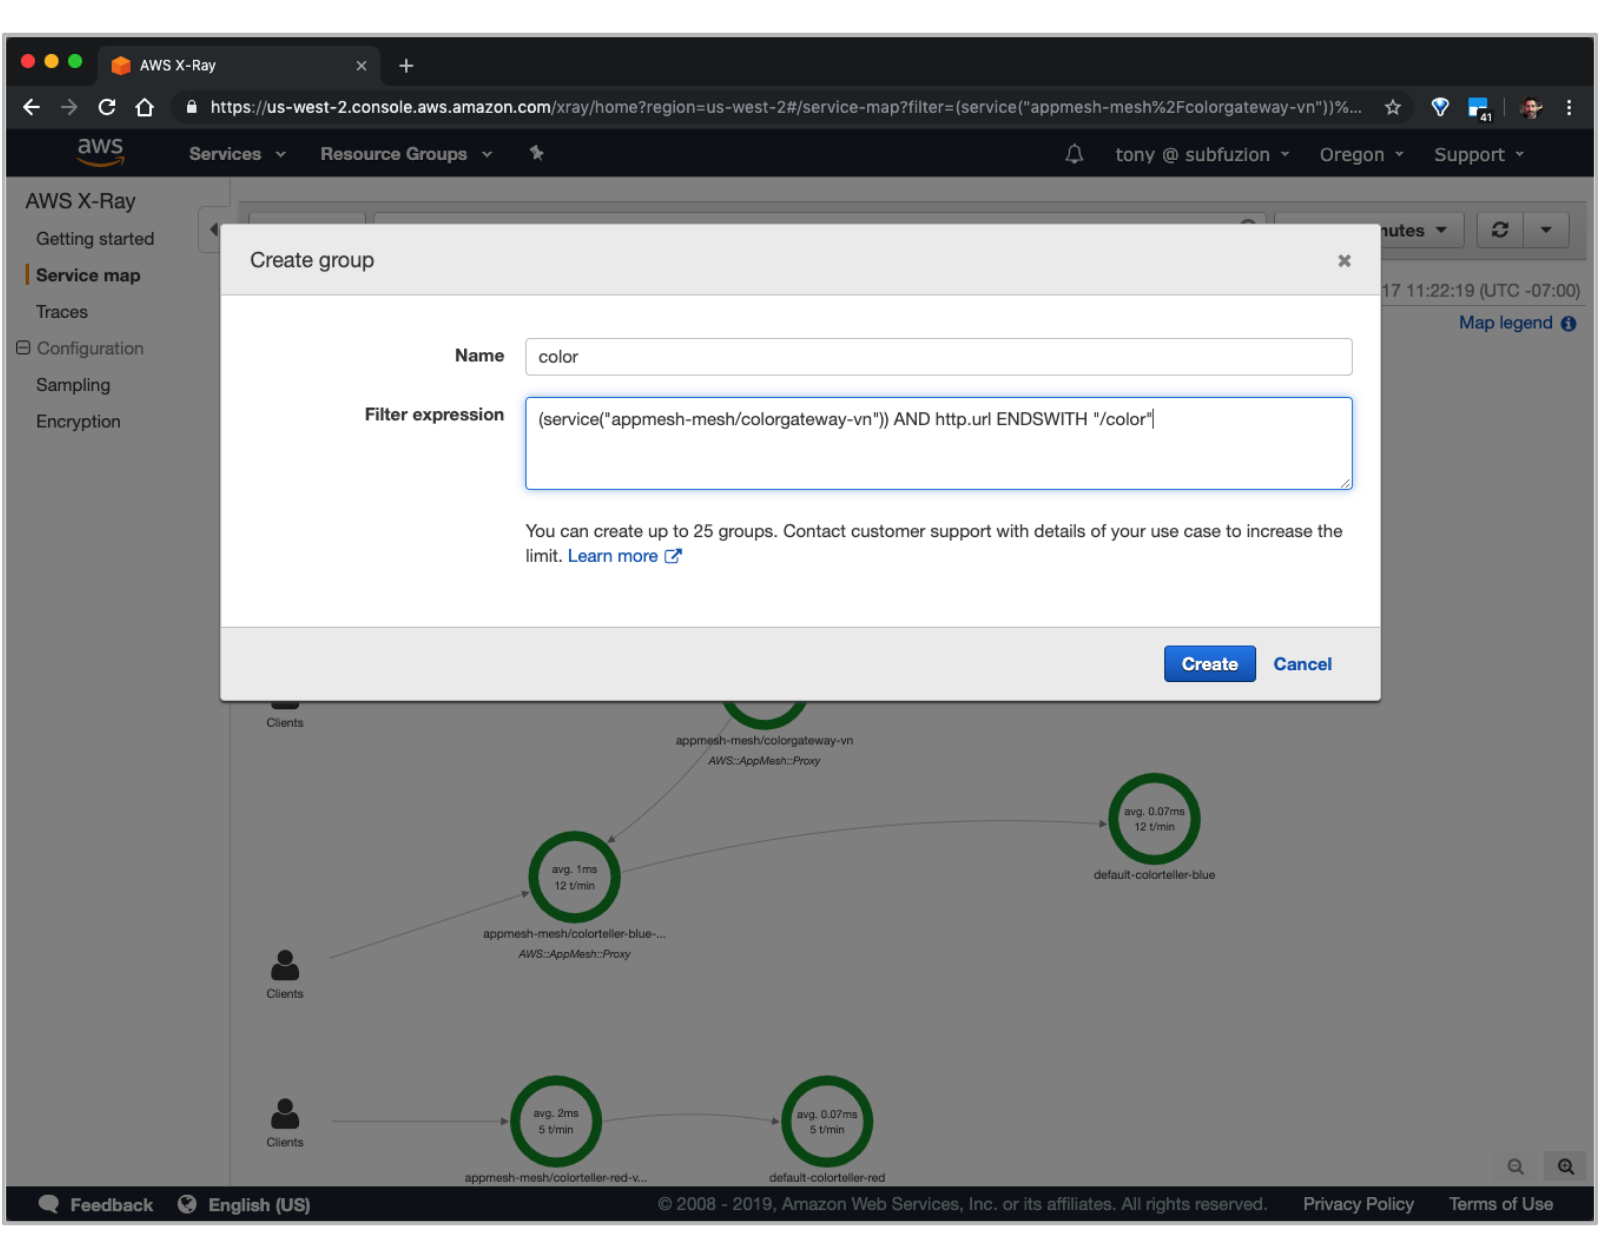
Task: Select the default-colorteller-red node
Action: (827, 1121)
